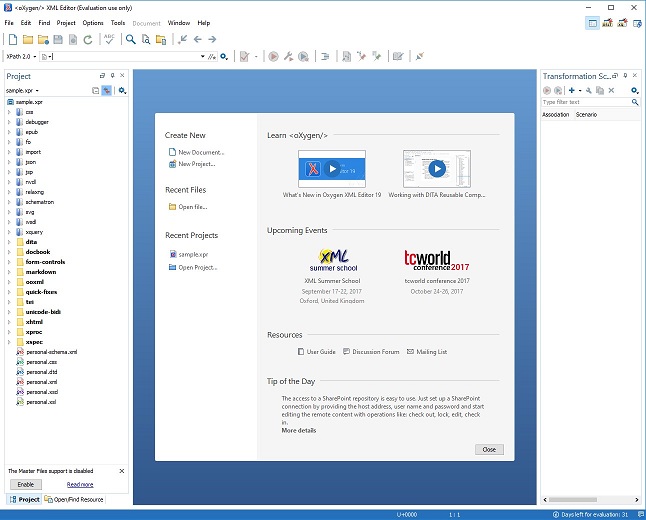This screenshot has width=646, height=520.
Task: Click the Format and Indent icon
Action: point(325,56)
